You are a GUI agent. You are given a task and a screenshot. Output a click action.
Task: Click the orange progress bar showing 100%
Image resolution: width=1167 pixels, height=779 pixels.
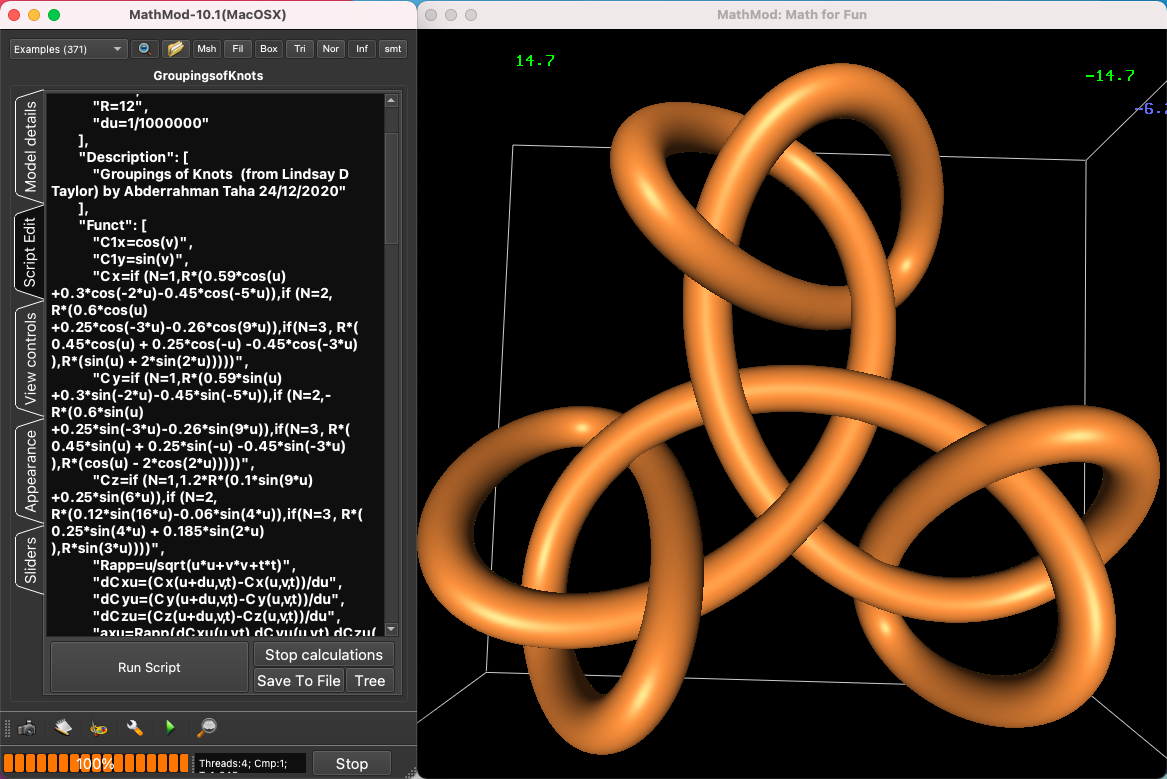point(95,762)
